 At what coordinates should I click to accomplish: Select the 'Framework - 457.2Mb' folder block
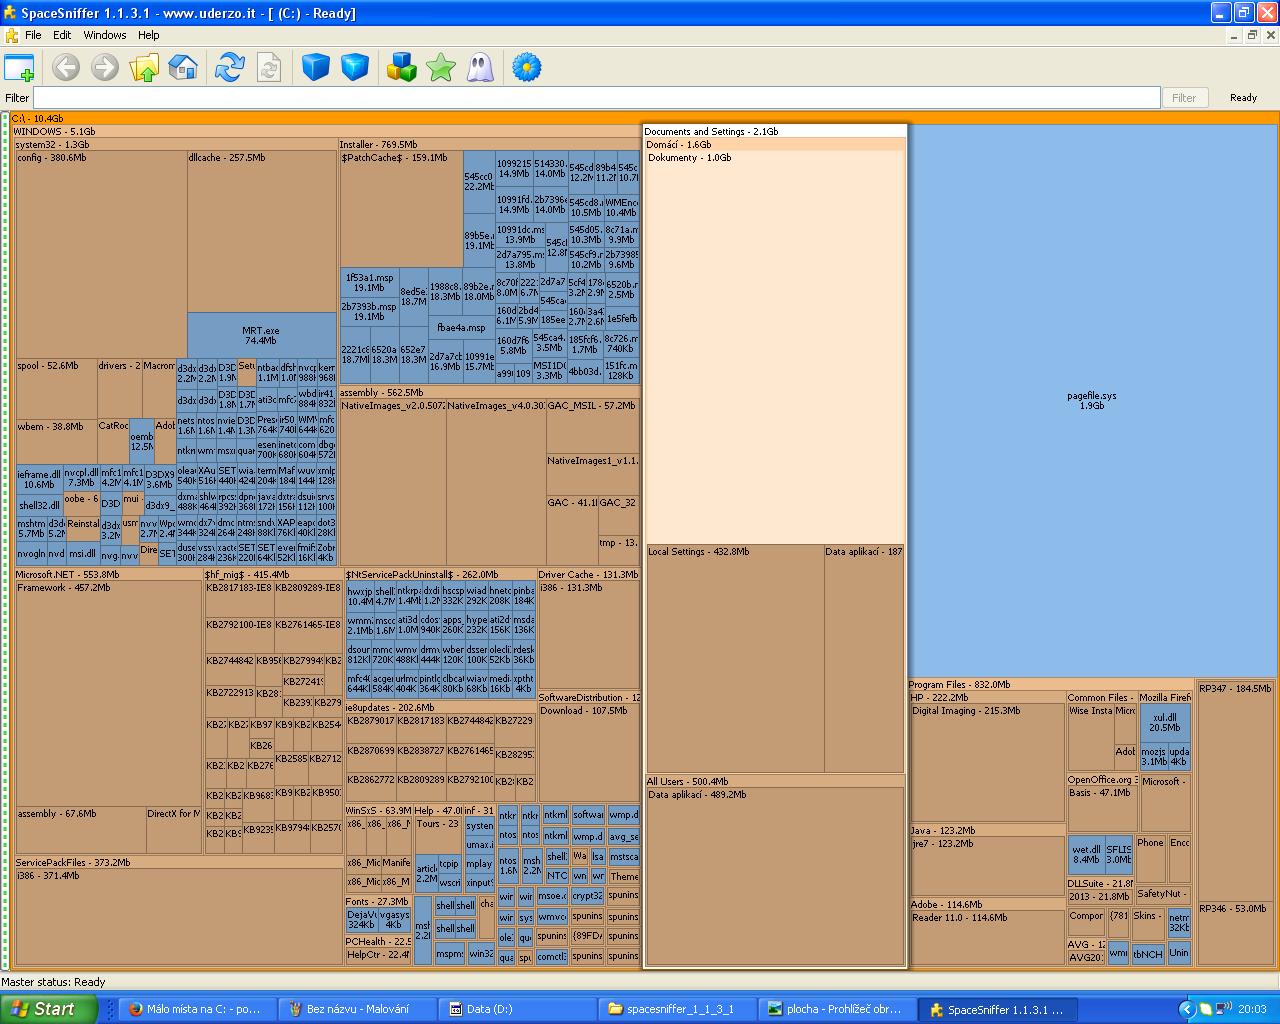tap(108, 693)
